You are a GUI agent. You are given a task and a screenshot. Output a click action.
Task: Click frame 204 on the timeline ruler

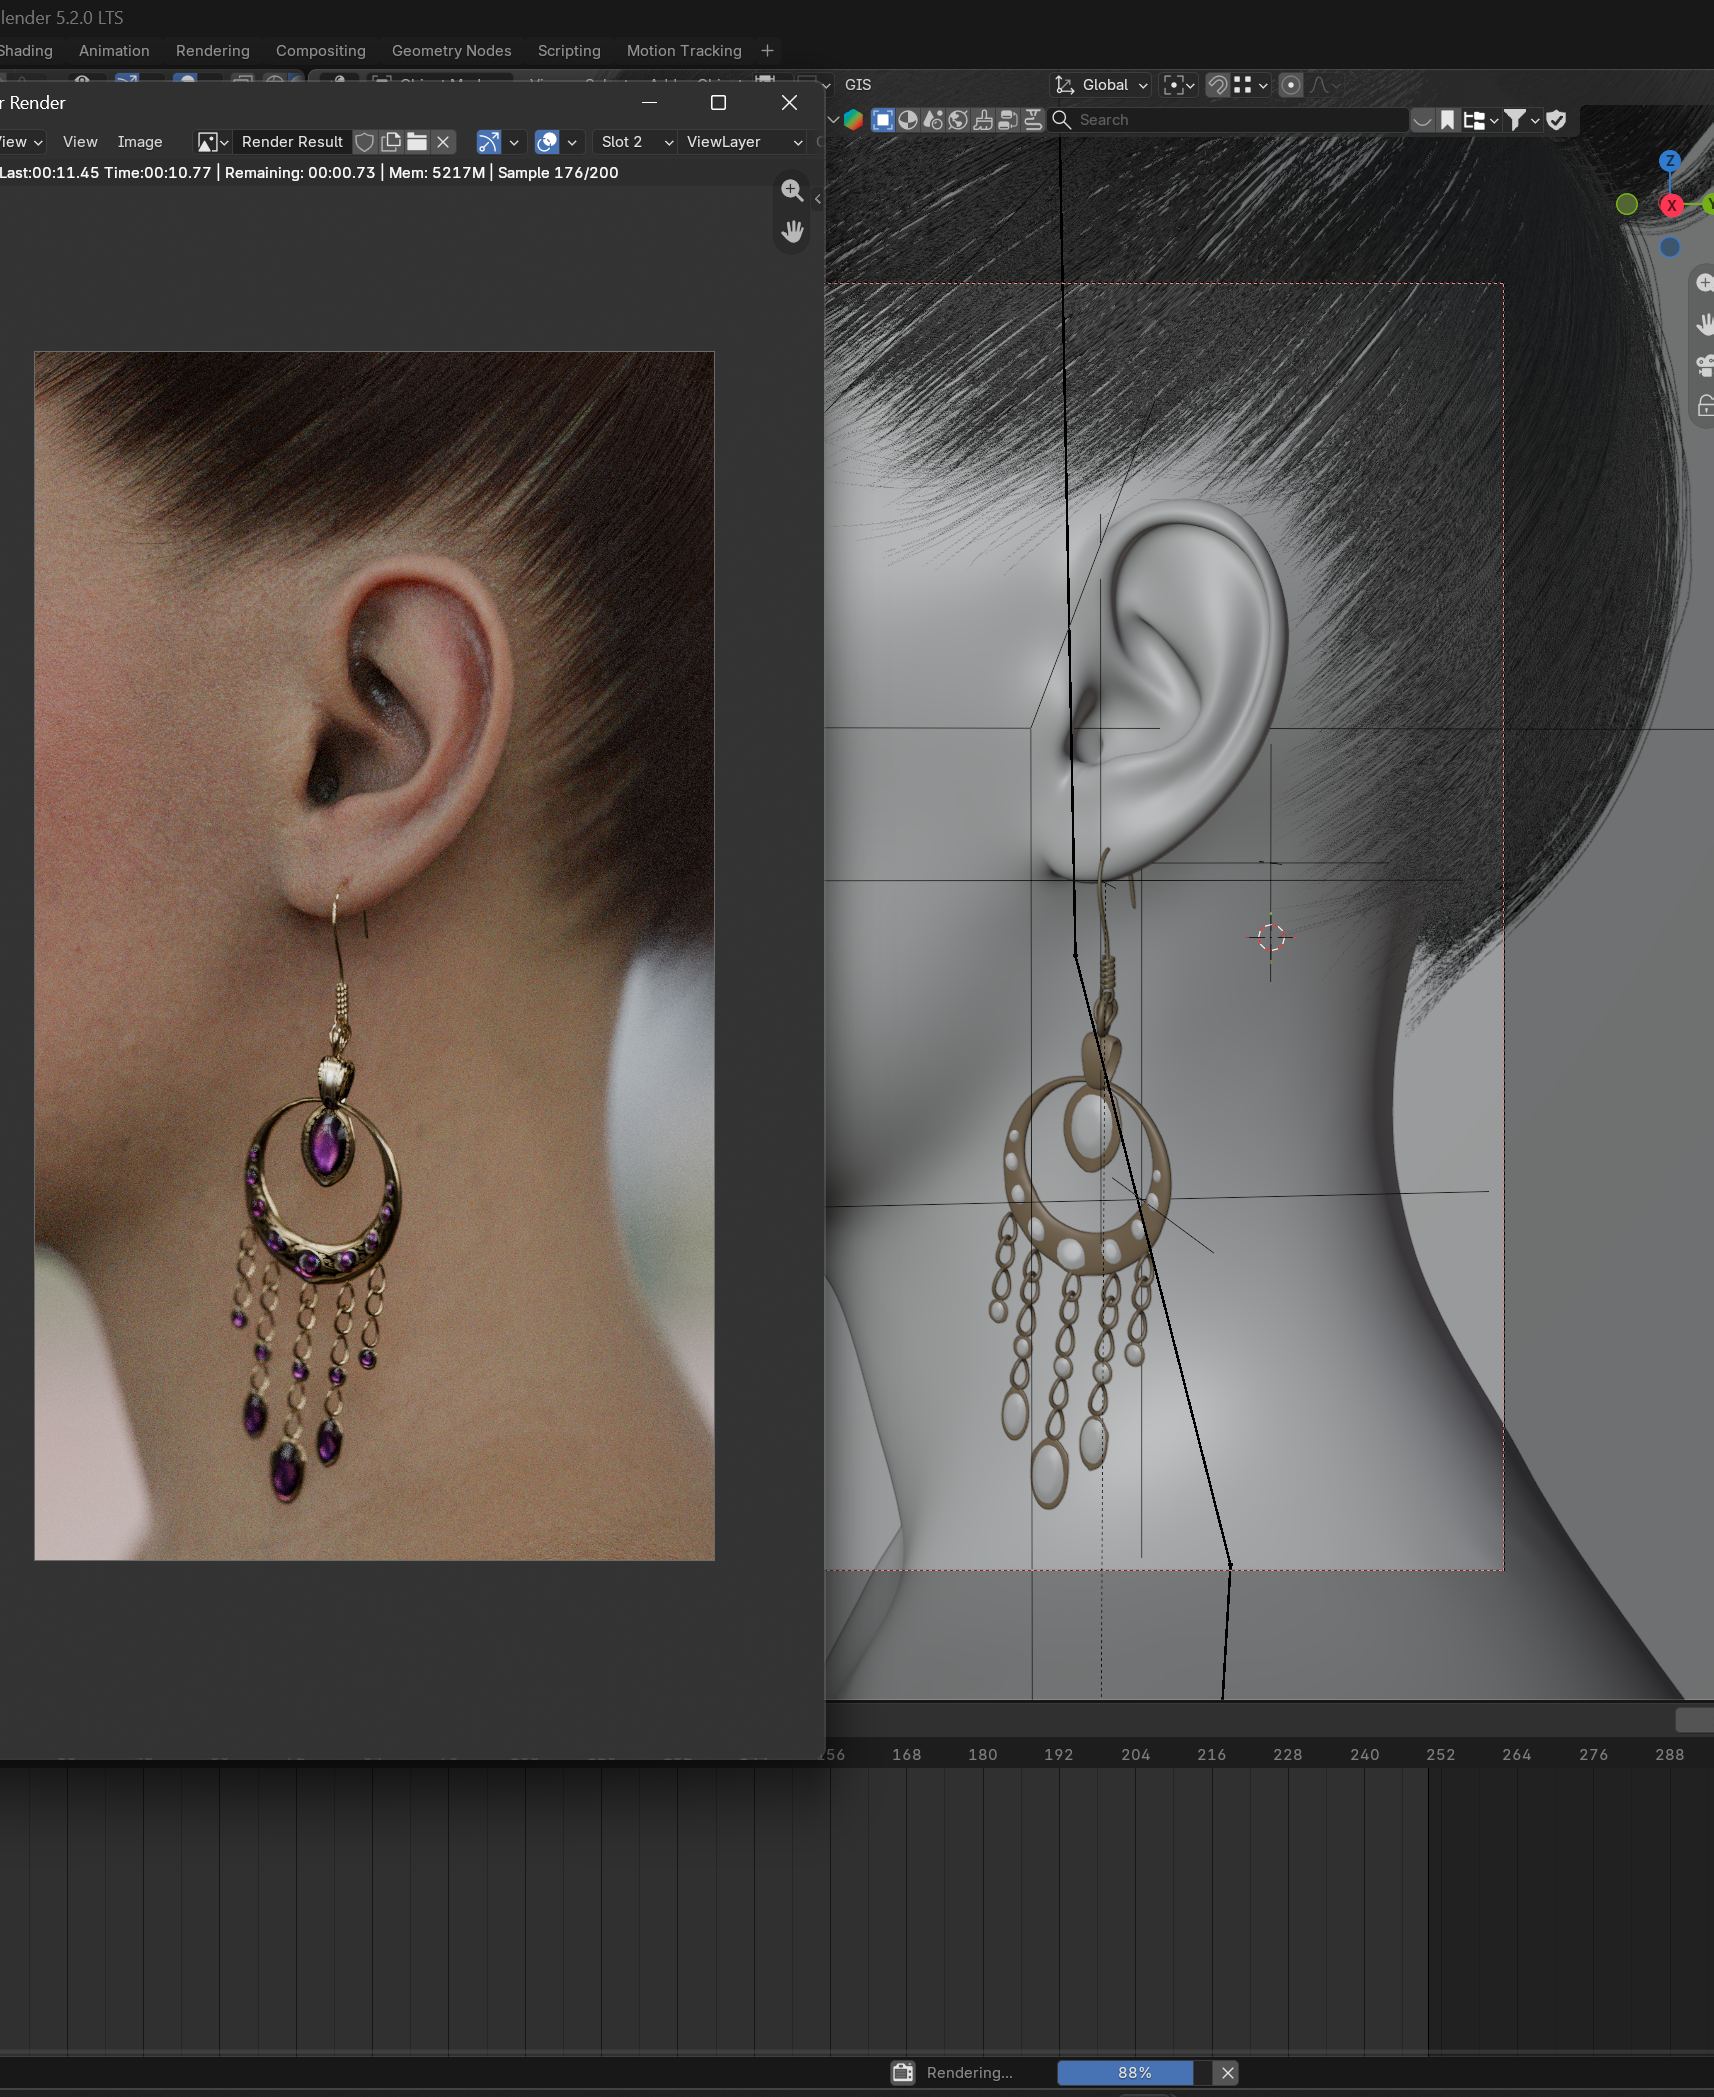[1135, 1754]
